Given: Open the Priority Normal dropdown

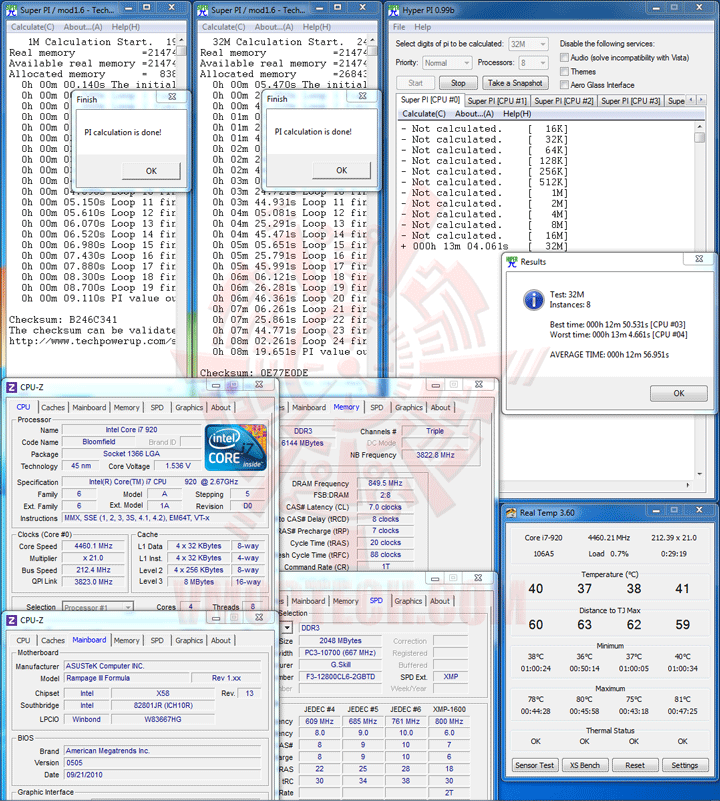Looking at the screenshot, I should (447, 63).
